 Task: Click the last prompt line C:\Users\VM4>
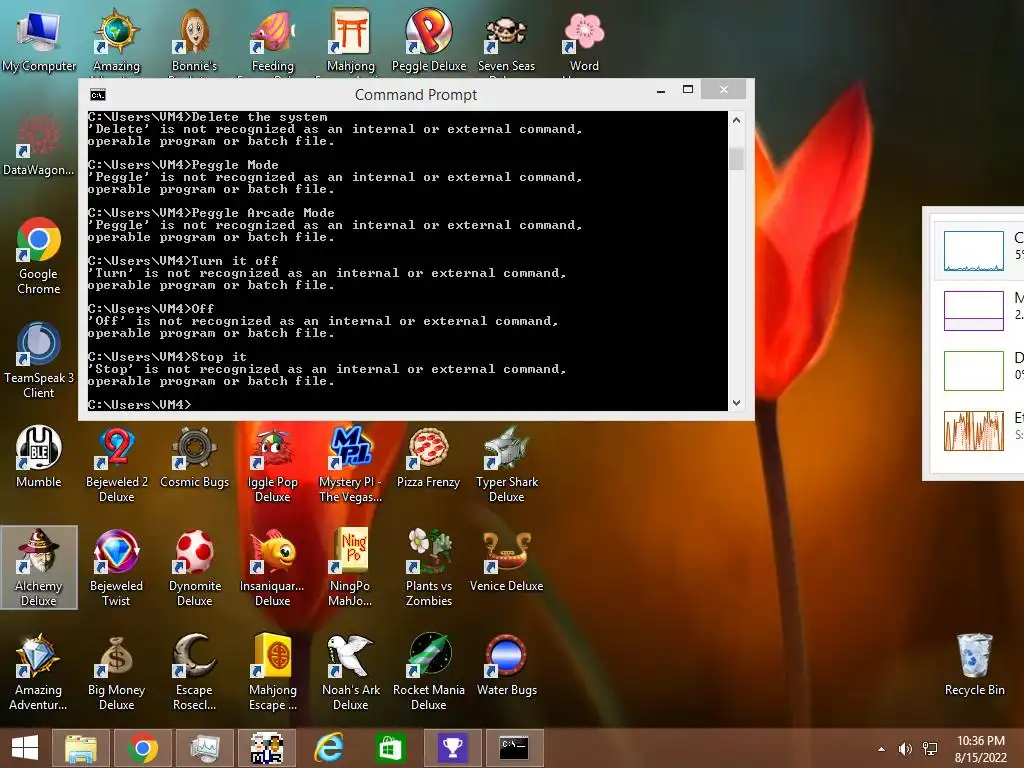[140, 405]
